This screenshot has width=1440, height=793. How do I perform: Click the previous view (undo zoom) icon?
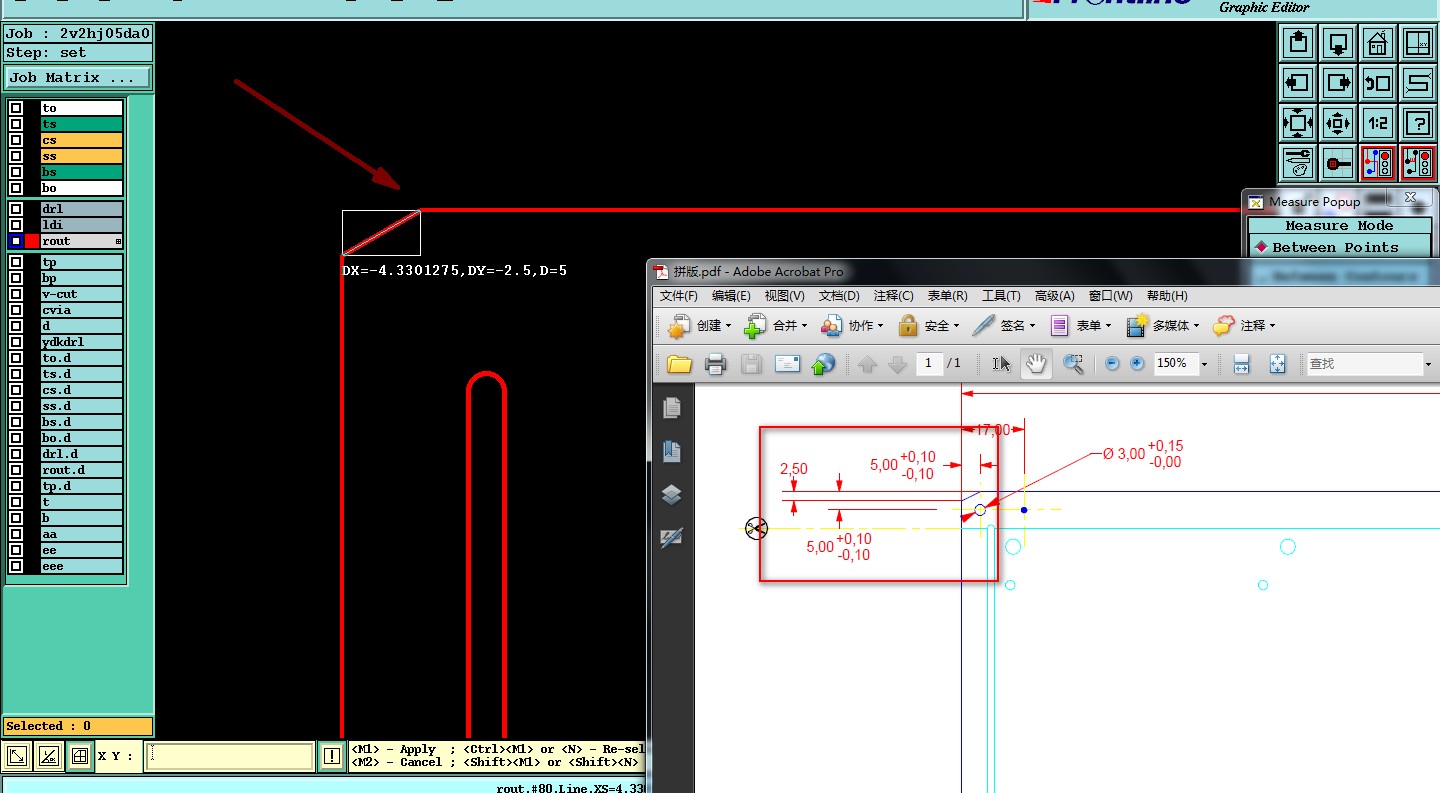[x=1378, y=83]
